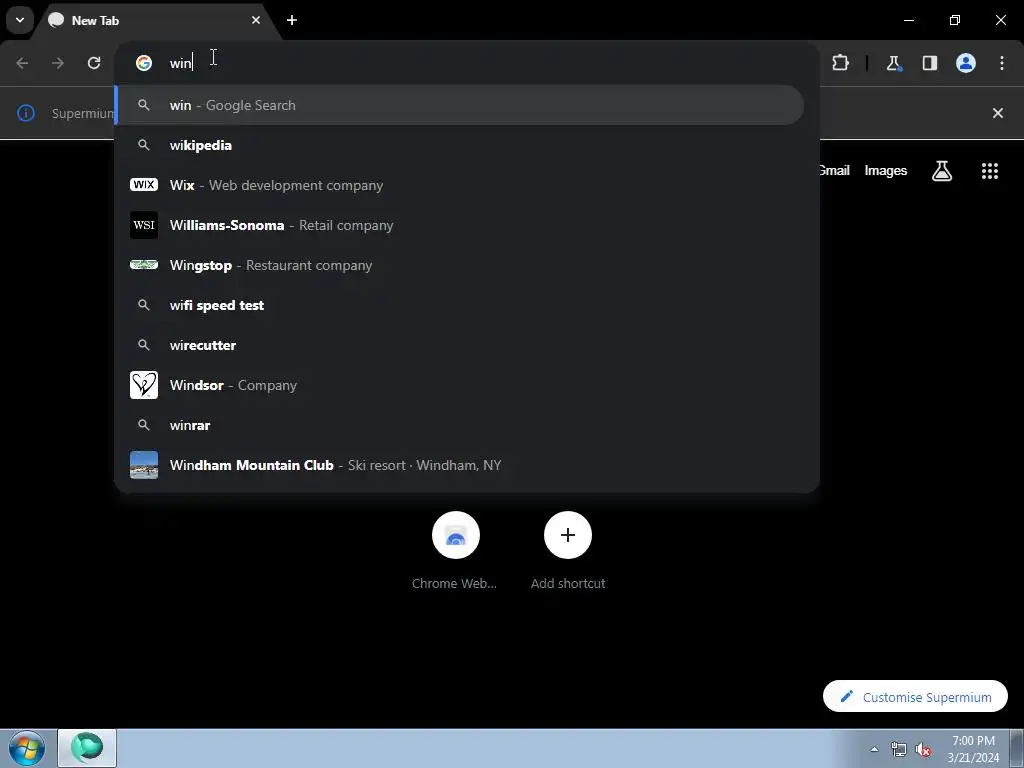
Task: Click the WSI logo icon
Action: point(144,225)
